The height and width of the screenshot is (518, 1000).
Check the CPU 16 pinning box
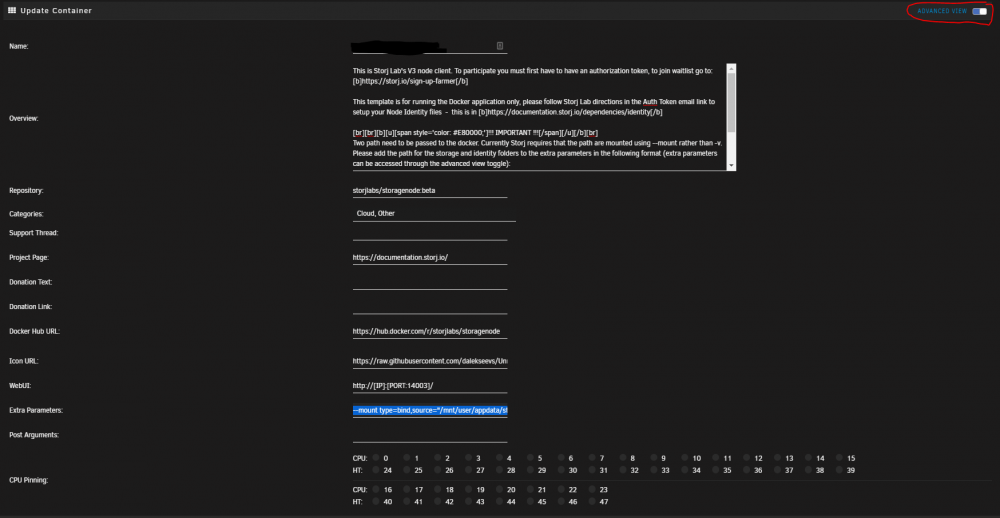pos(376,490)
